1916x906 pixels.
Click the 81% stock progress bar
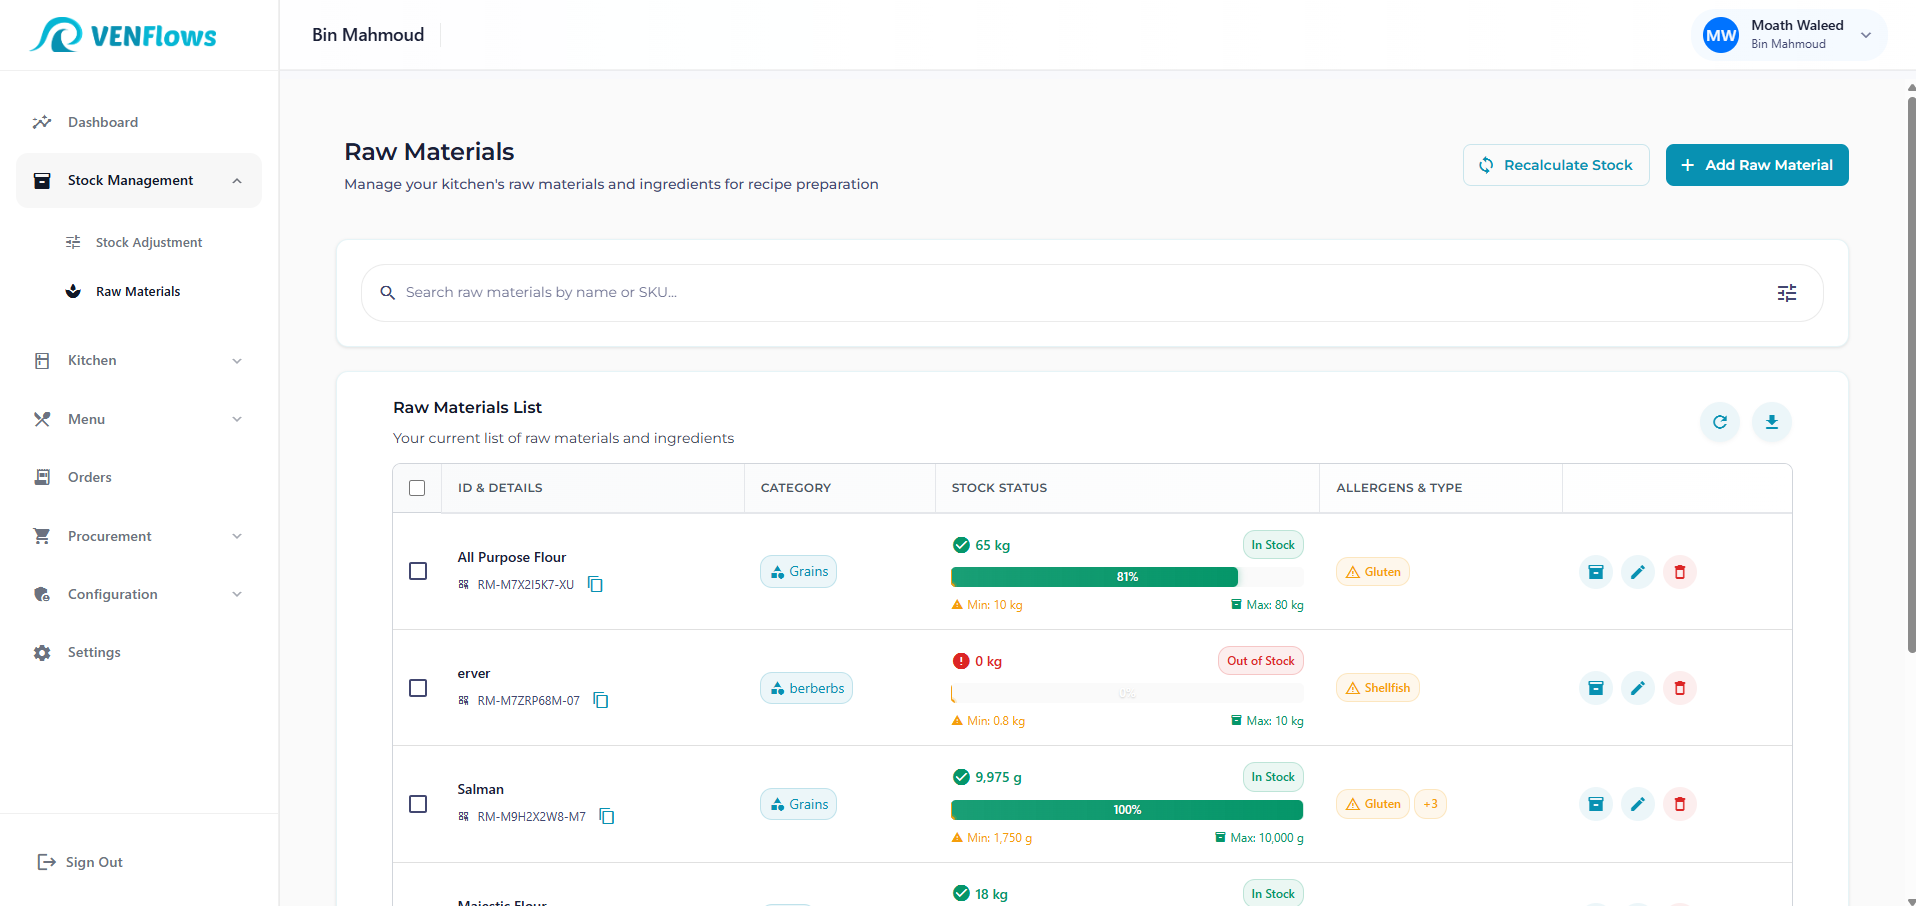tap(1094, 577)
